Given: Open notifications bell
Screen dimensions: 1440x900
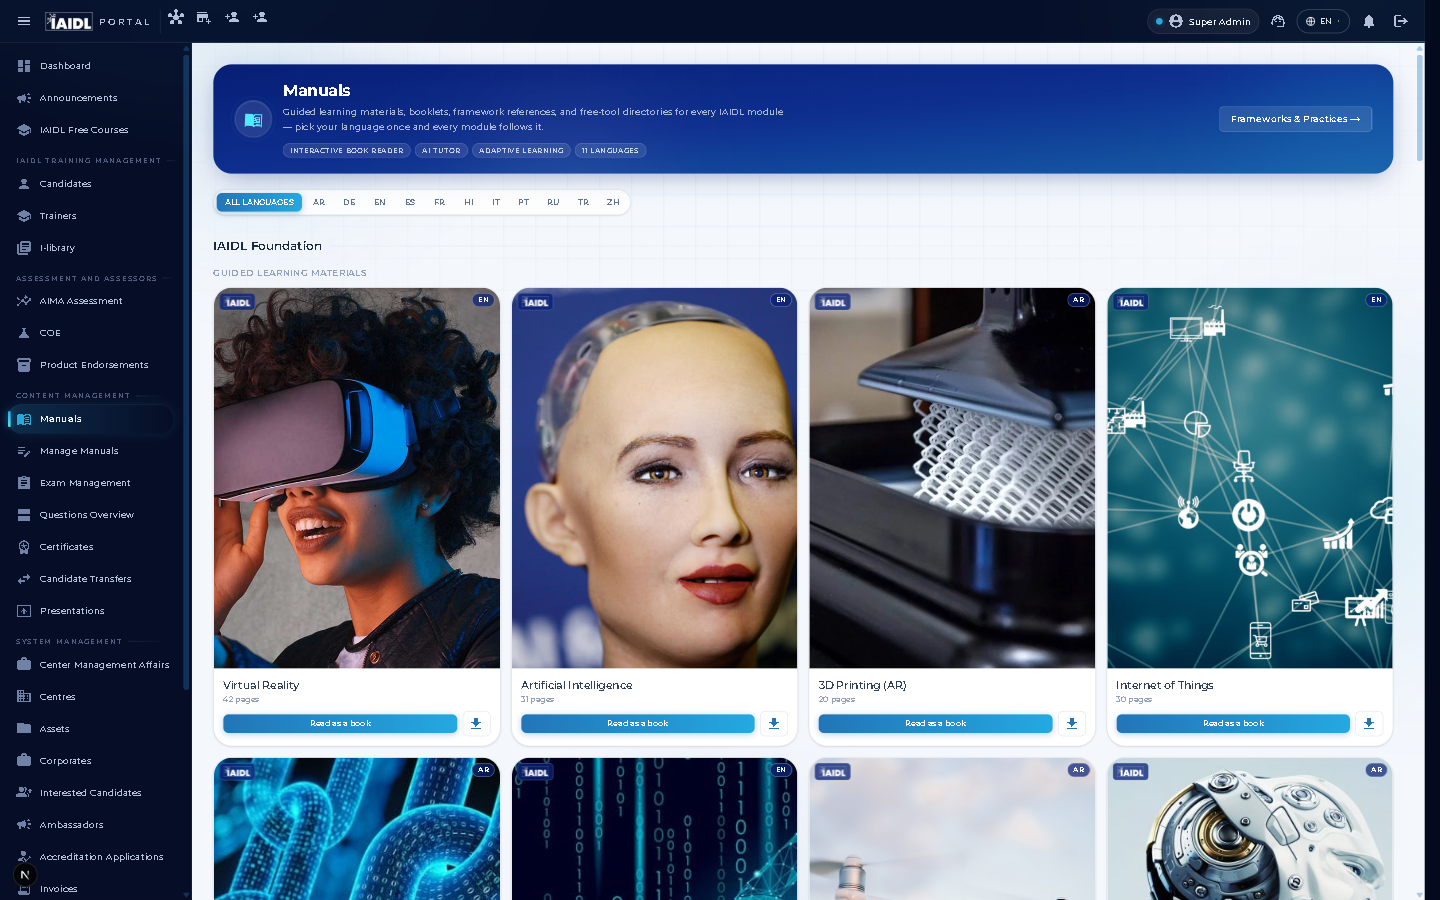Looking at the screenshot, I should (x=1369, y=21).
